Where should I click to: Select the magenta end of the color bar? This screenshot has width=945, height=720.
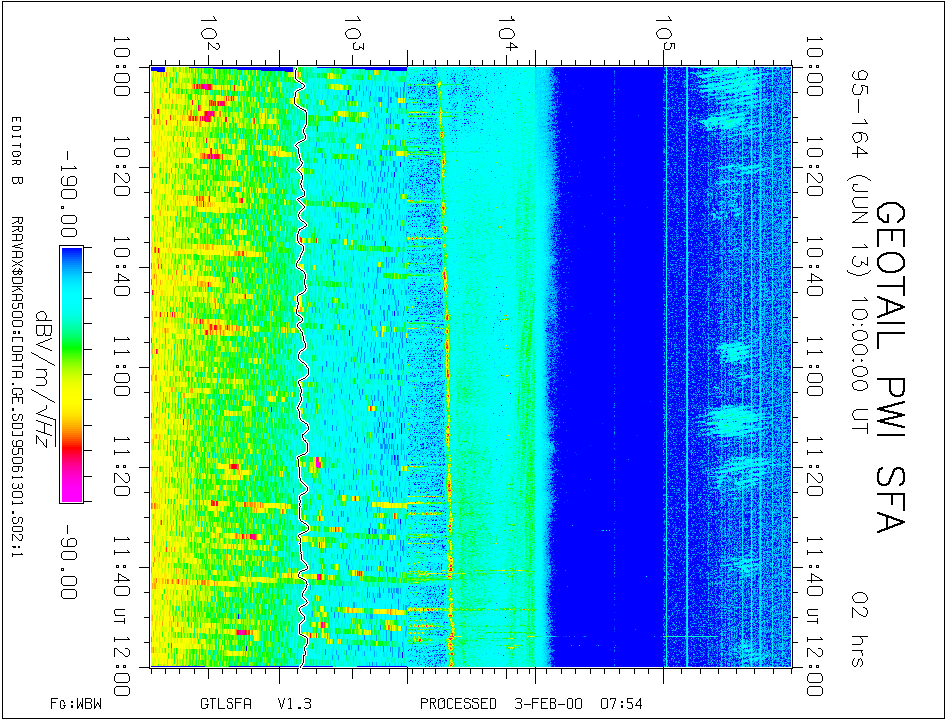pyautogui.click(x=71, y=488)
